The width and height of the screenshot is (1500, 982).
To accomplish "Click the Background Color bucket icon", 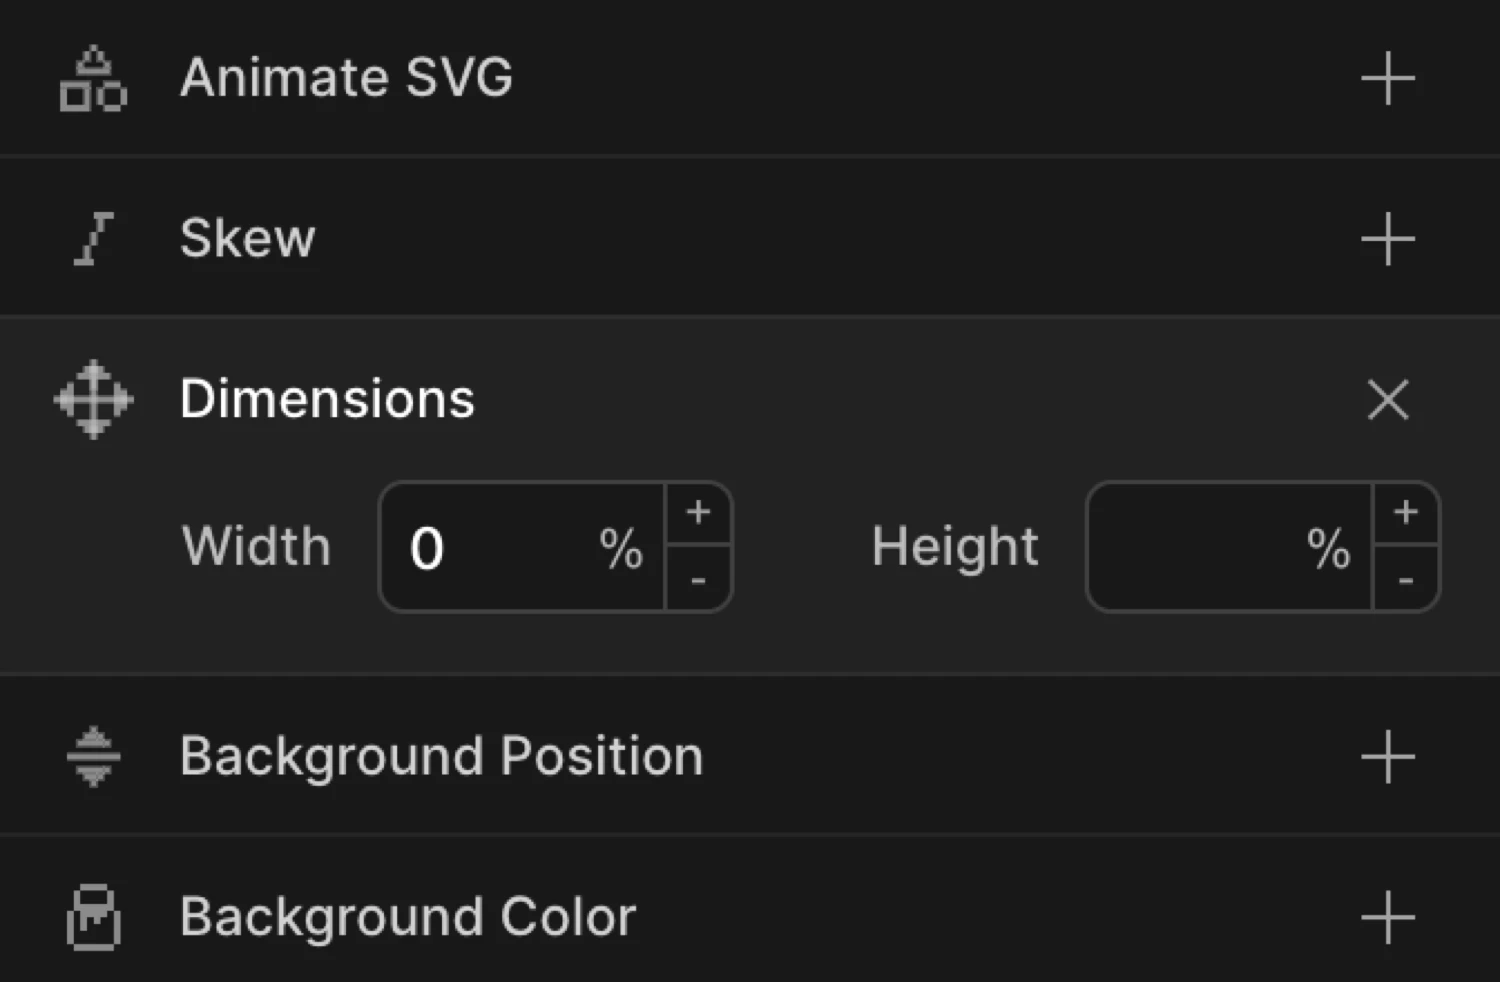I will [92, 917].
